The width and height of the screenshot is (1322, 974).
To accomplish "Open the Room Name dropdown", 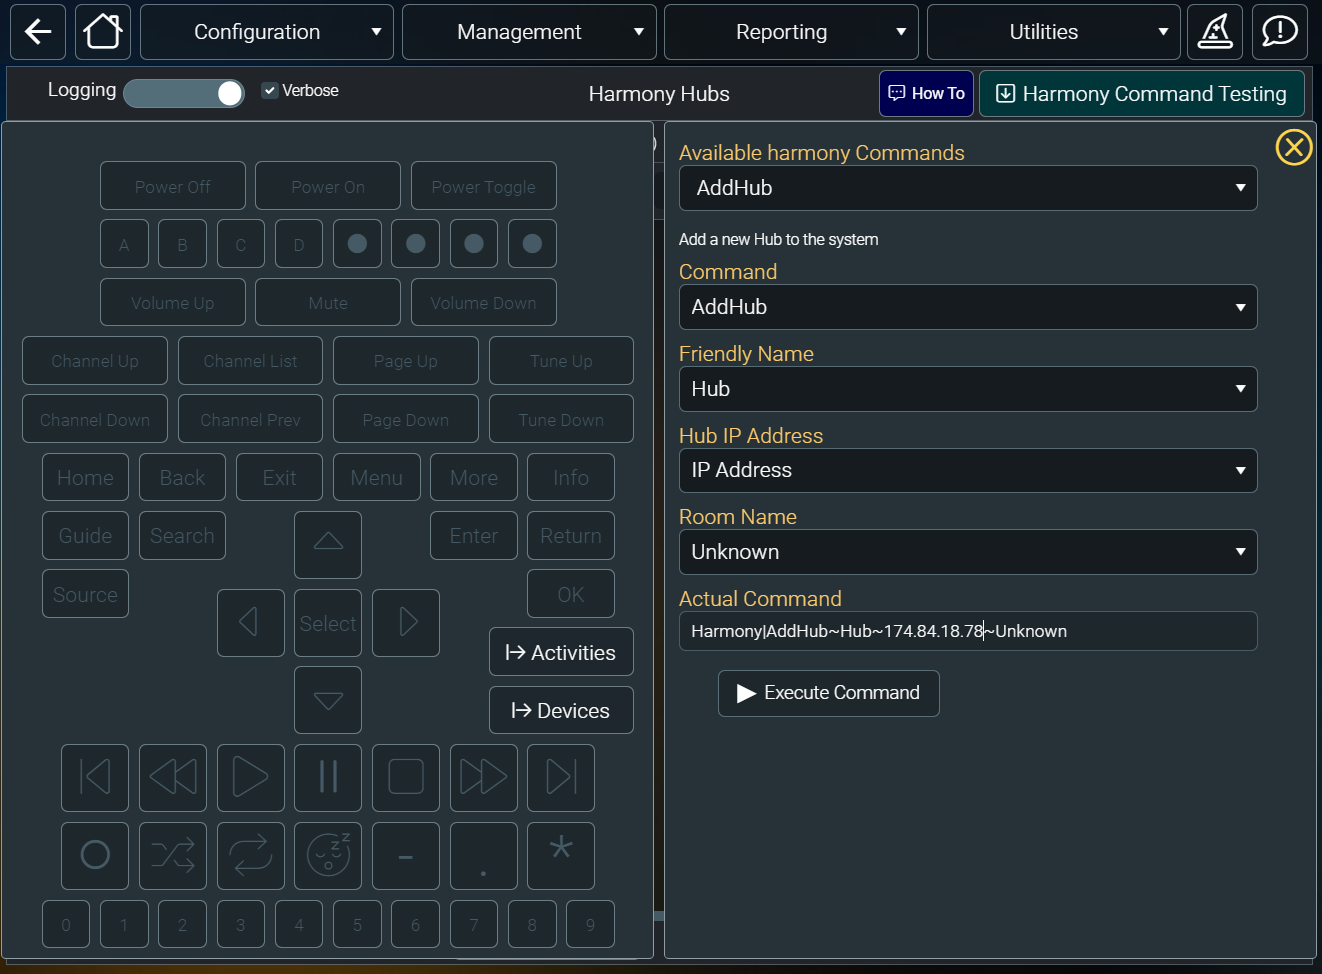I will point(968,552).
